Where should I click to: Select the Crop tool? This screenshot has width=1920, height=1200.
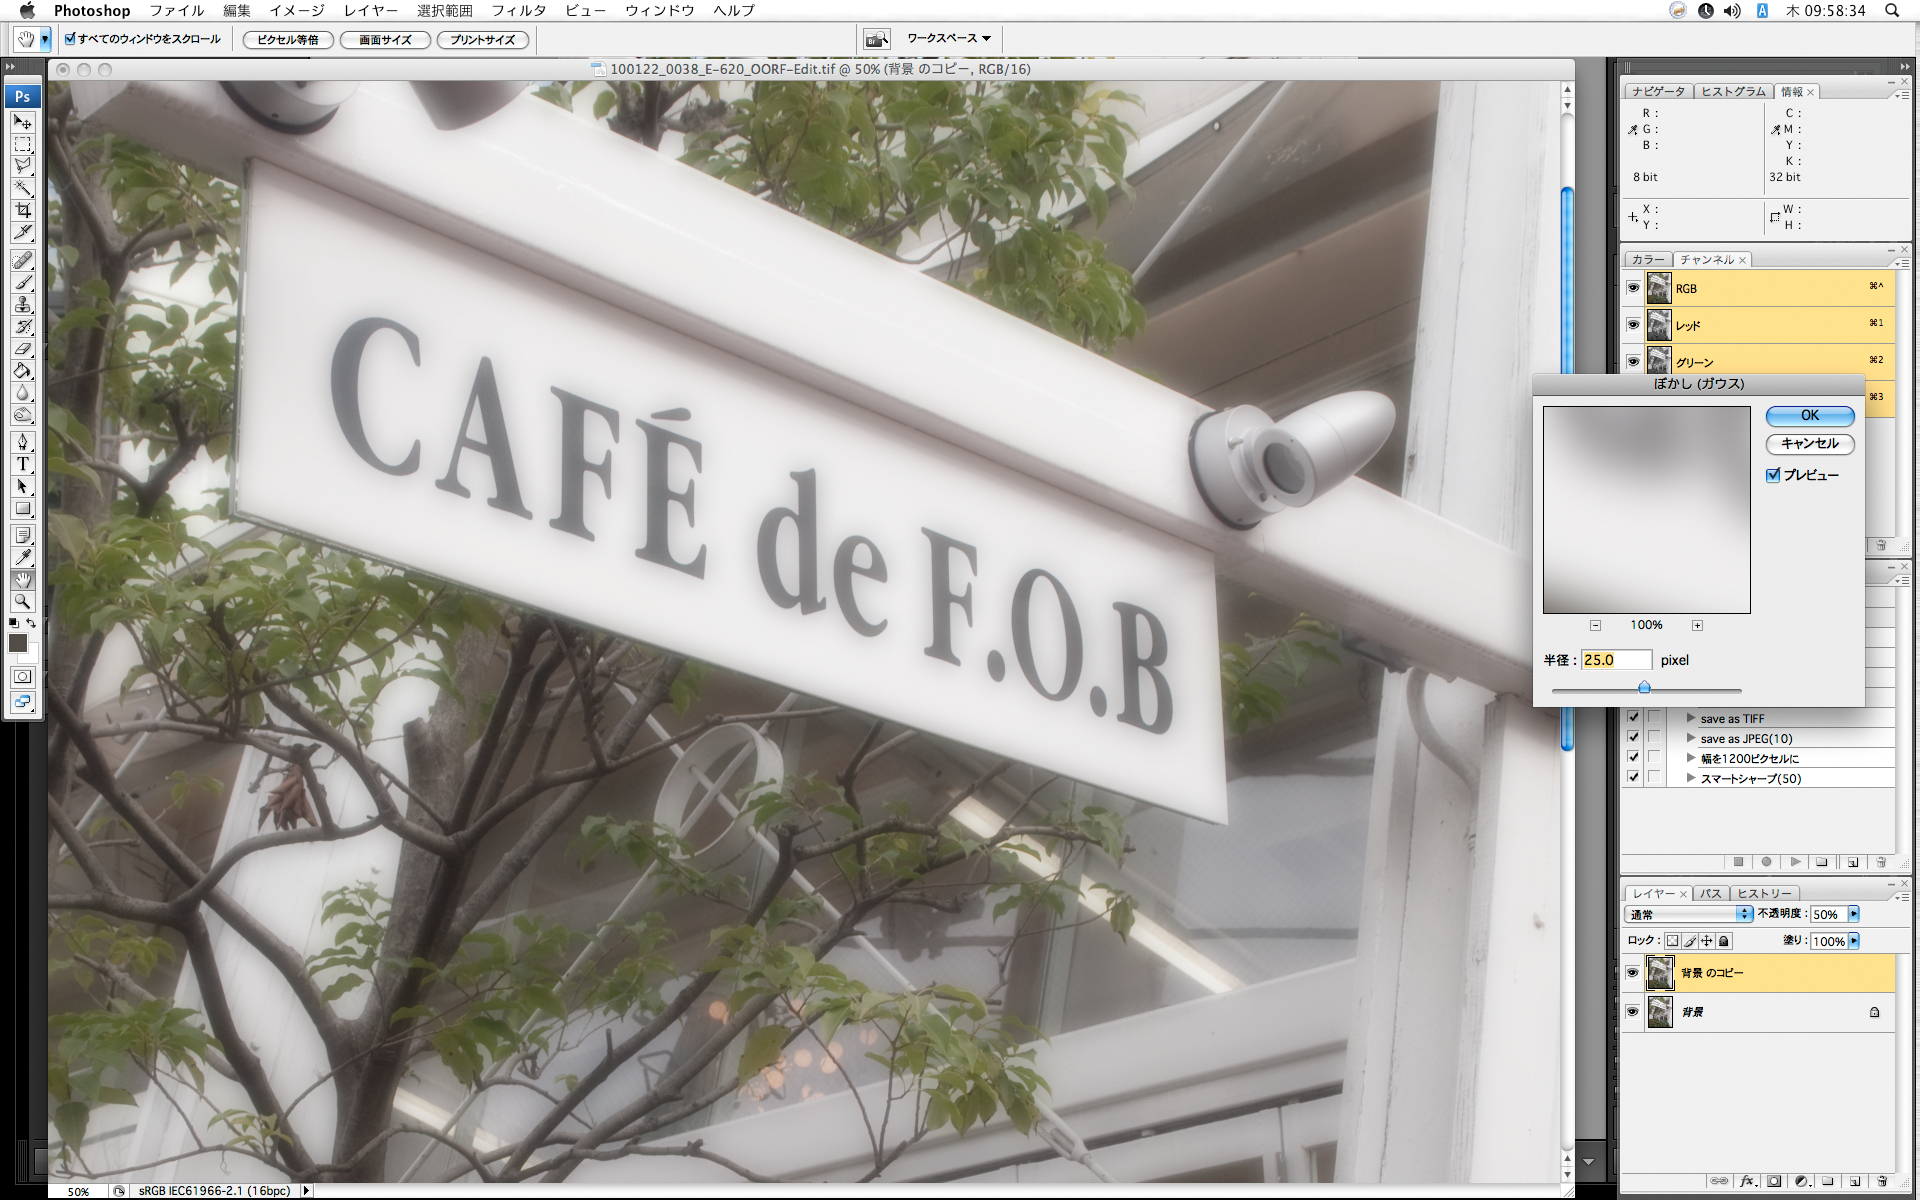point(23,210)
